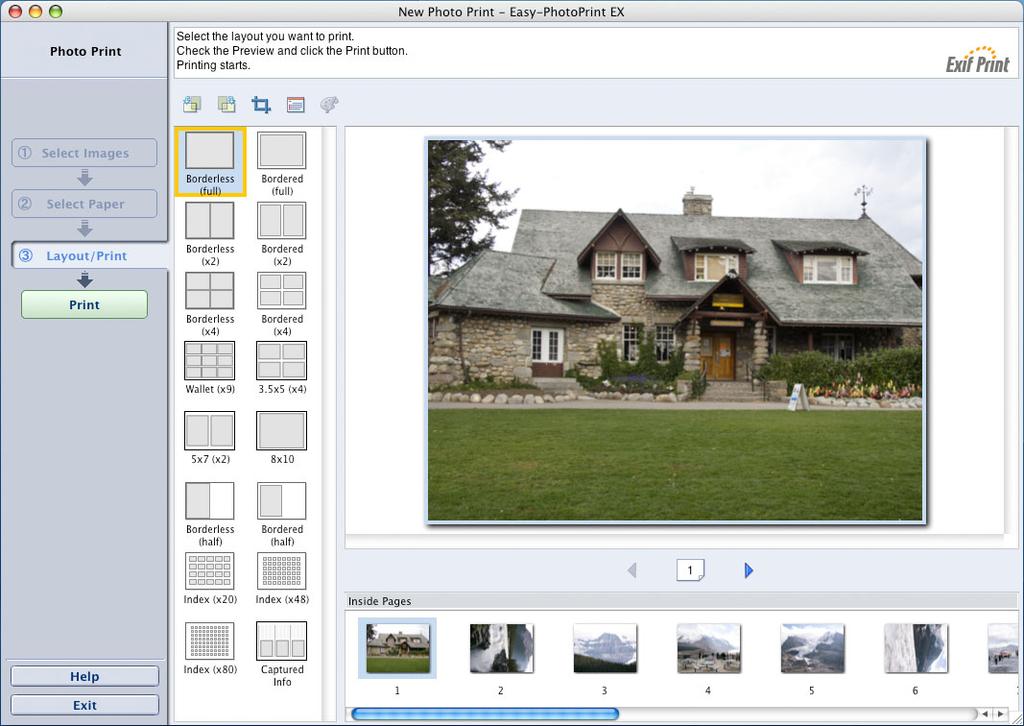The width and height of the screenshot is (1024, 726).
Task: Click the Inside Pages scroll-right arrow
Action: (x=1001, y=714)
